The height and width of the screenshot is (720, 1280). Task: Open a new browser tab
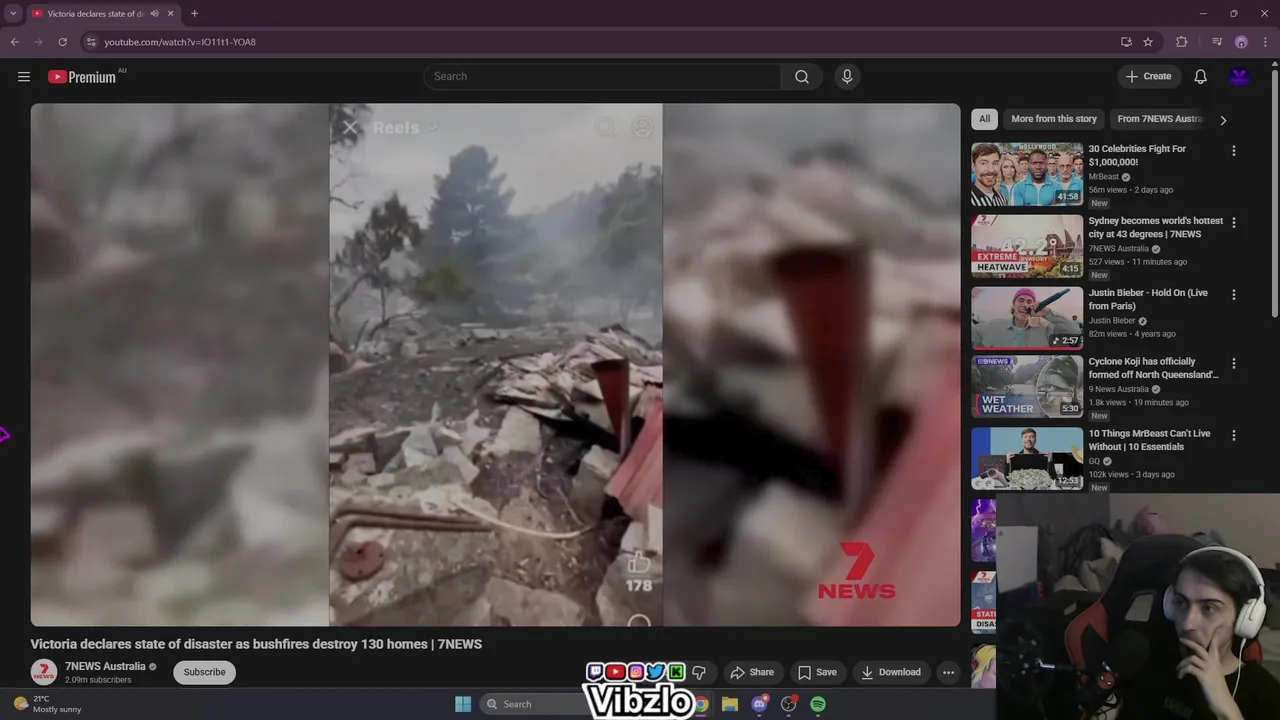(194, 14)
